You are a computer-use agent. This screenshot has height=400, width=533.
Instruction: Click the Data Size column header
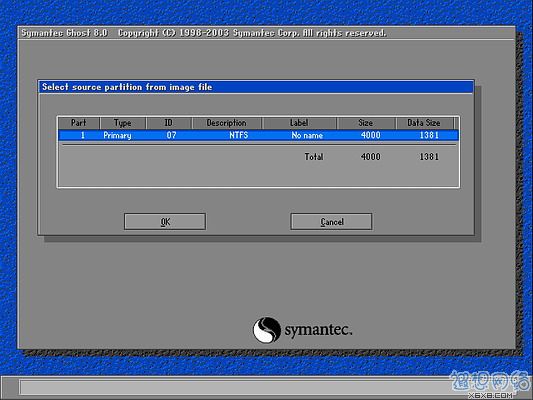tap(424, 123)
